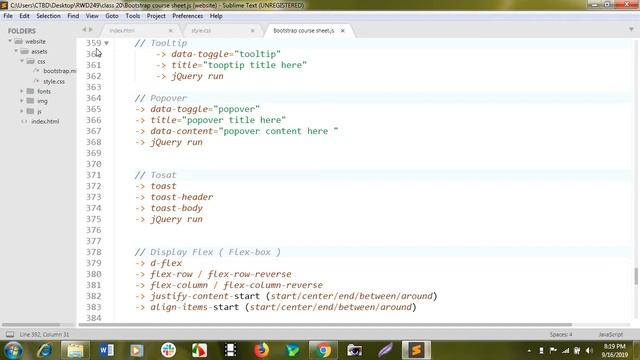Click the "d-flex" text on line 379
This screenshot has height=360, width=640.
166,263
